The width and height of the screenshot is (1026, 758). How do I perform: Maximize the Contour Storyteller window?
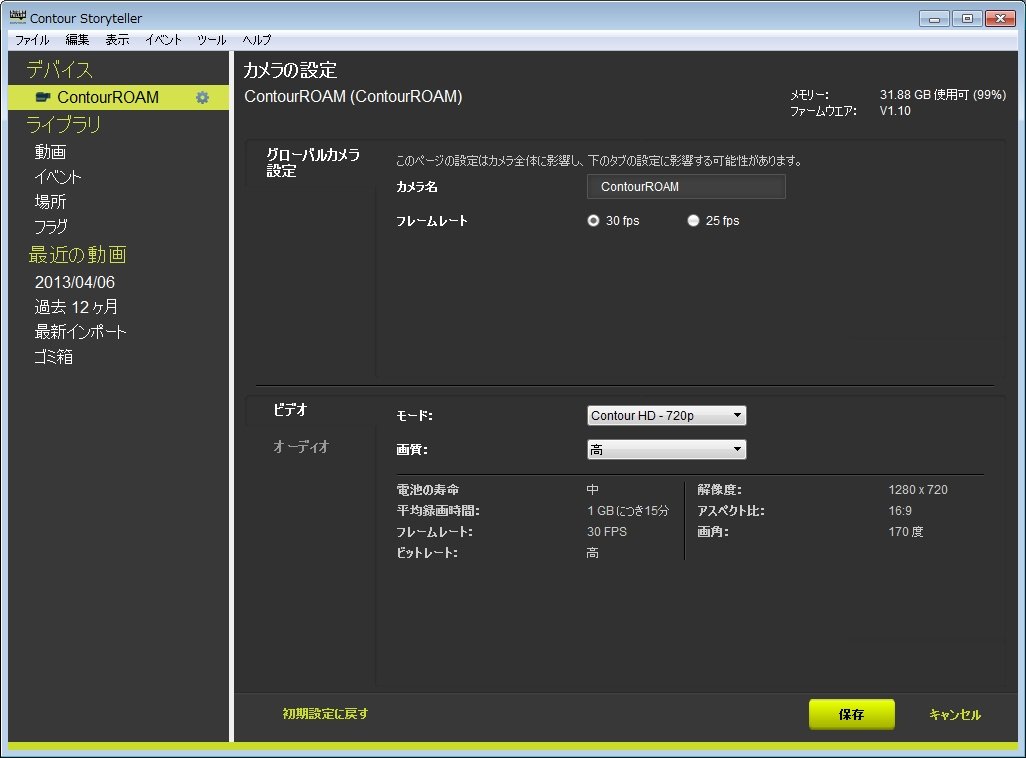pyautogui.click(x=966, y=18)
